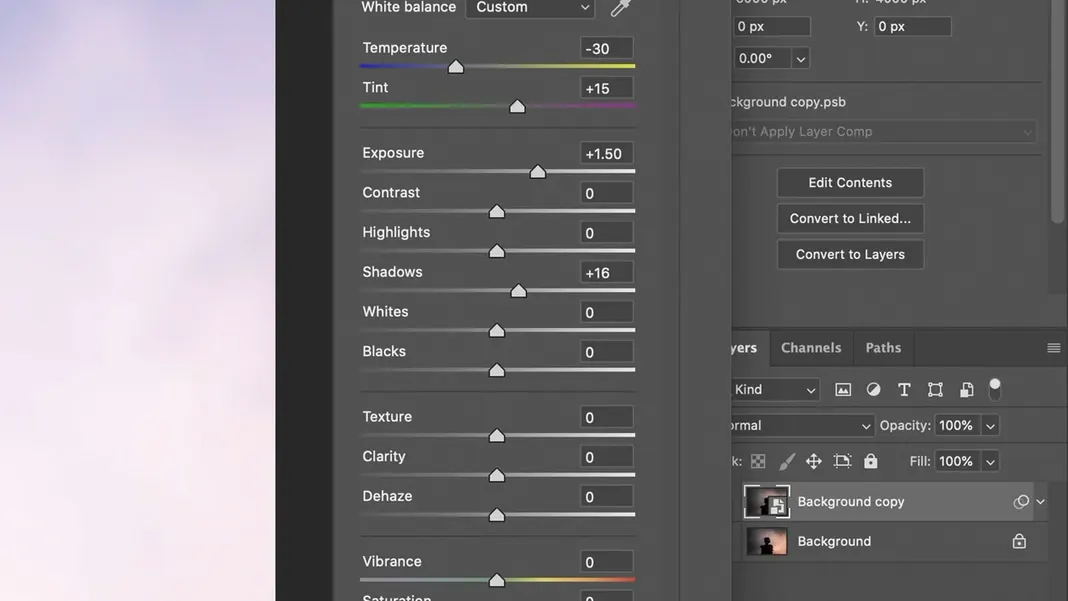Open the Layer Comp dropdown
The height and width of the screenshot is (601, 1068).
pos(883,132)
